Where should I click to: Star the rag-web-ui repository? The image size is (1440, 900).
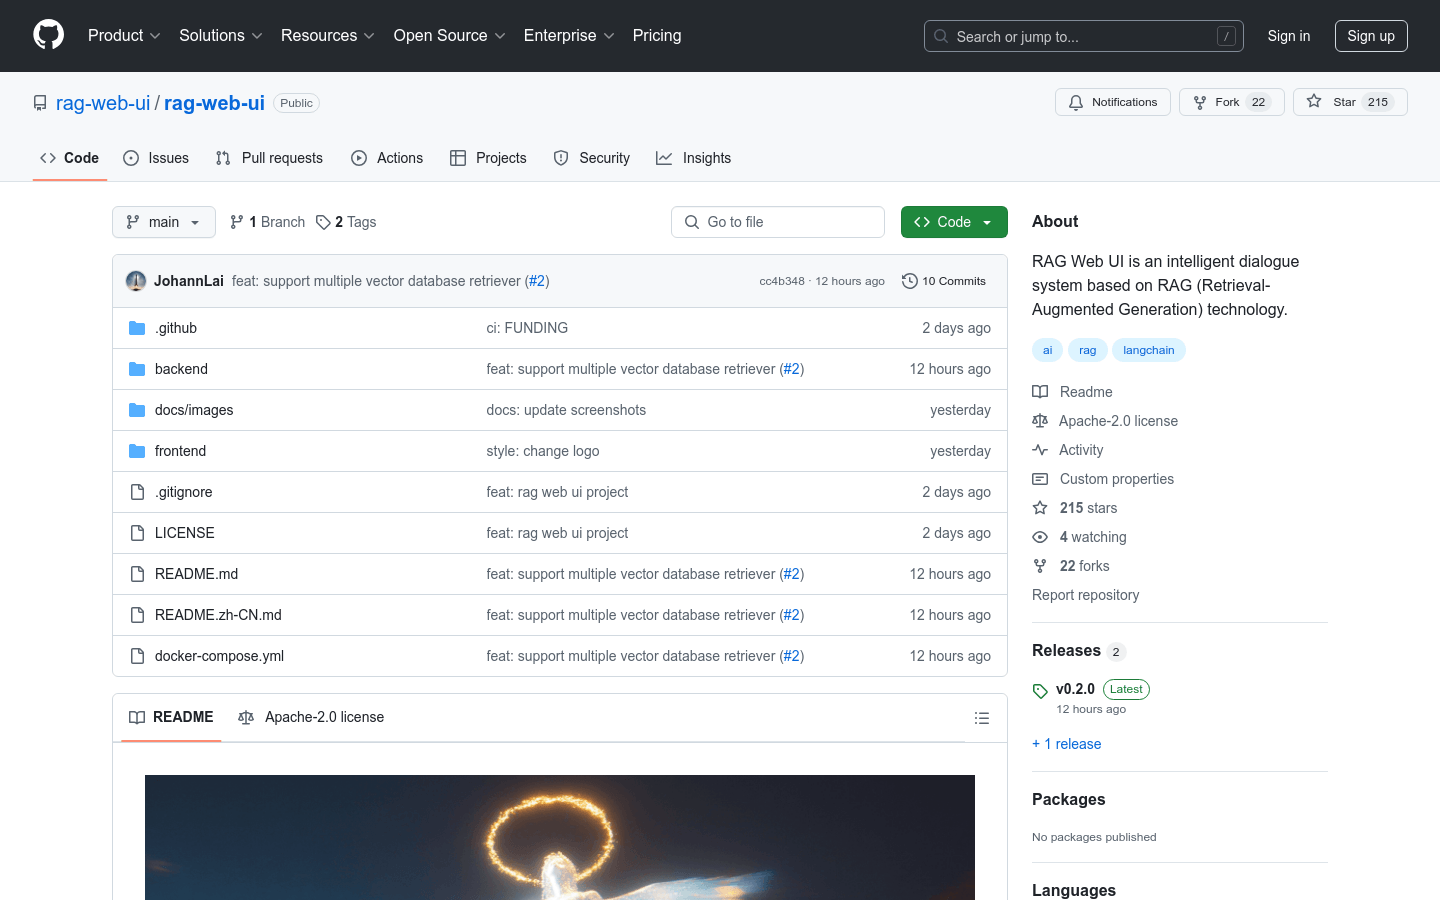(x=1334, y=102)
